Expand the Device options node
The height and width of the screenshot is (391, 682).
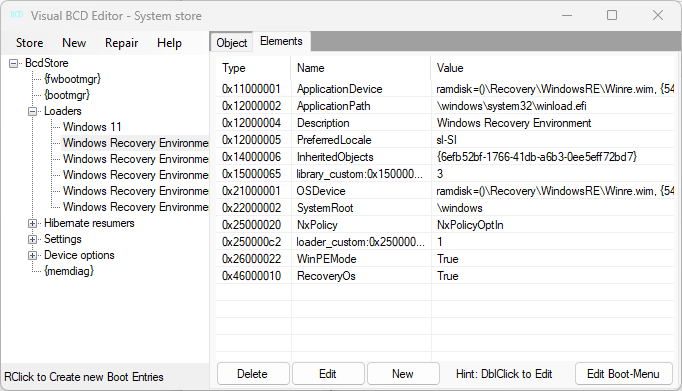tap(33, 256)
